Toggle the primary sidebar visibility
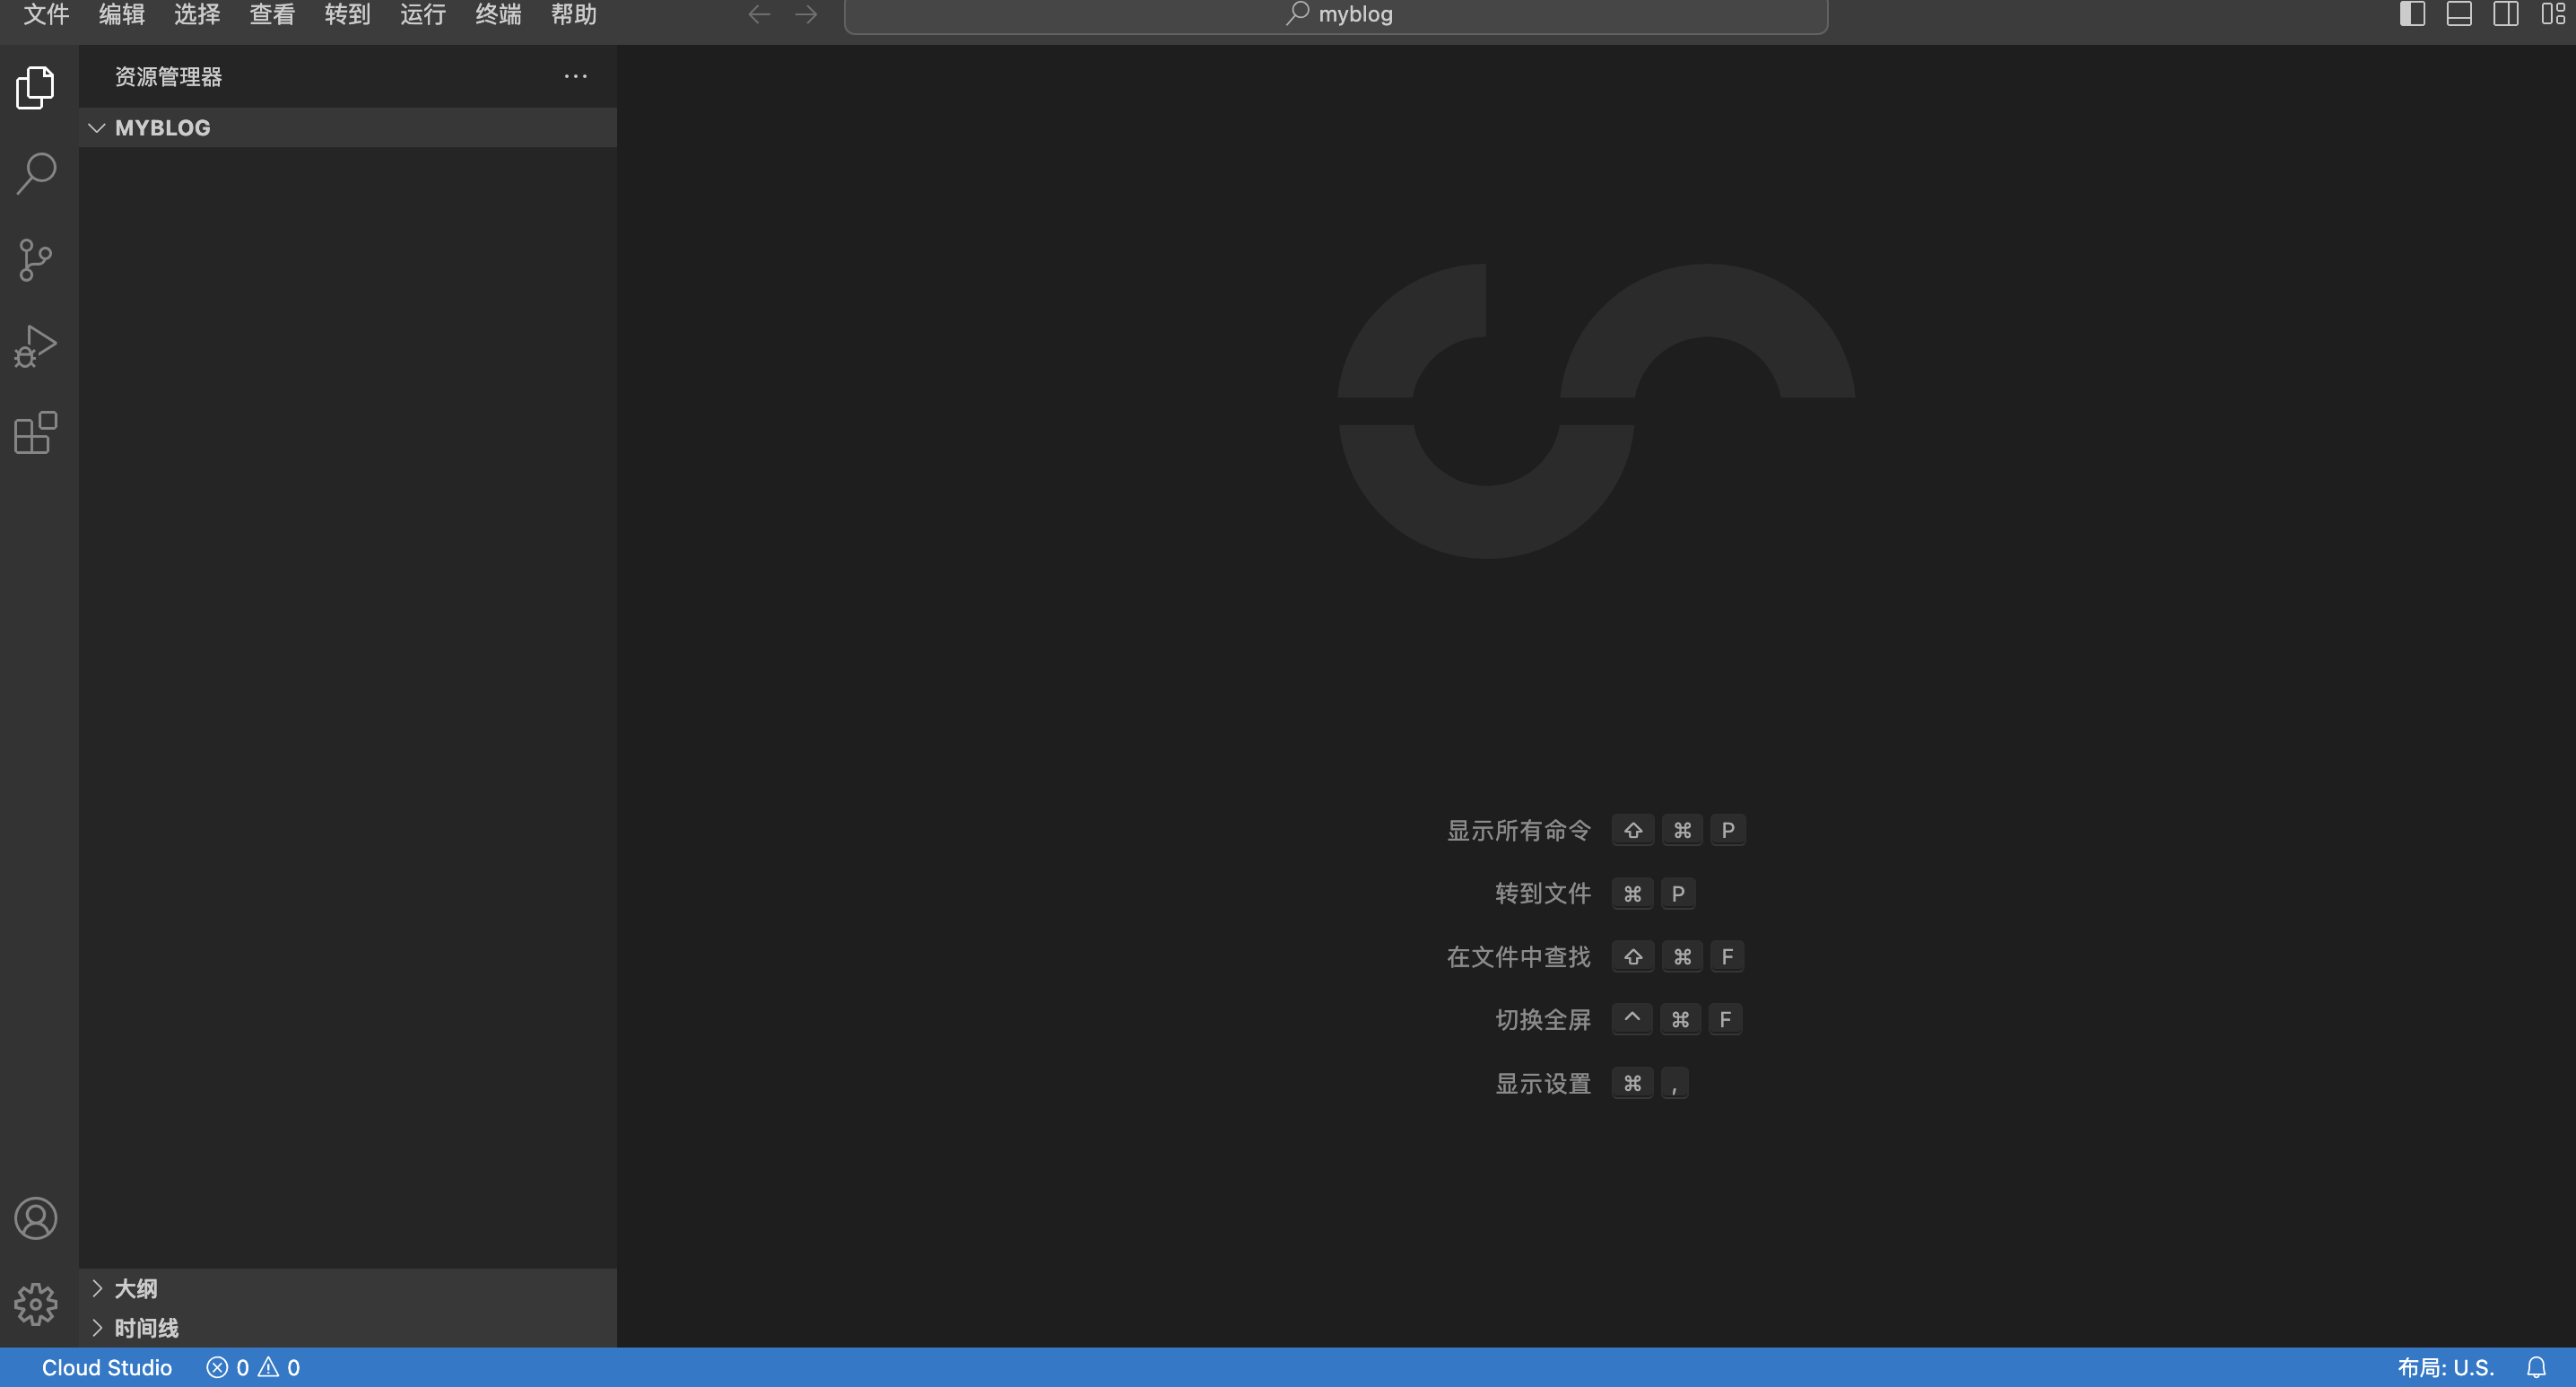The height and width of the screenshot is (1387, 2576). point(2412,14)
